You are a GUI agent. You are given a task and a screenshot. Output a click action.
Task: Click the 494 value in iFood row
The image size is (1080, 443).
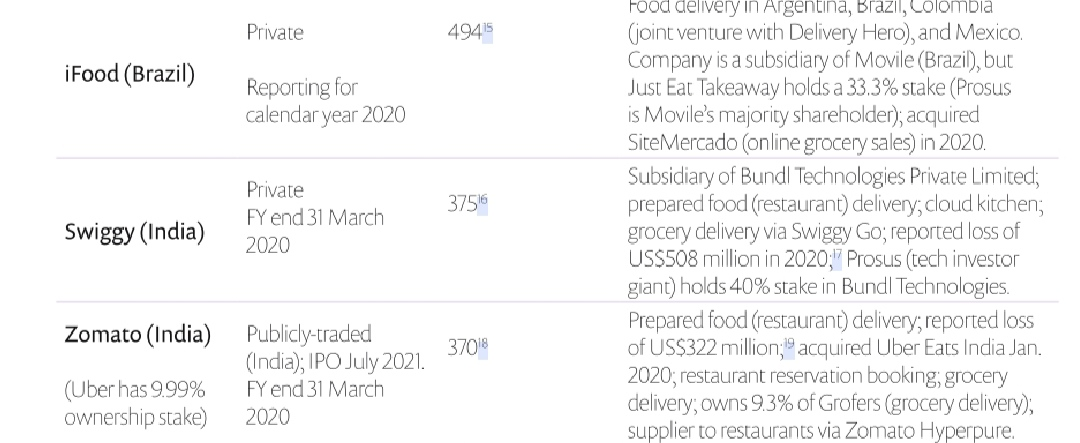464,32
